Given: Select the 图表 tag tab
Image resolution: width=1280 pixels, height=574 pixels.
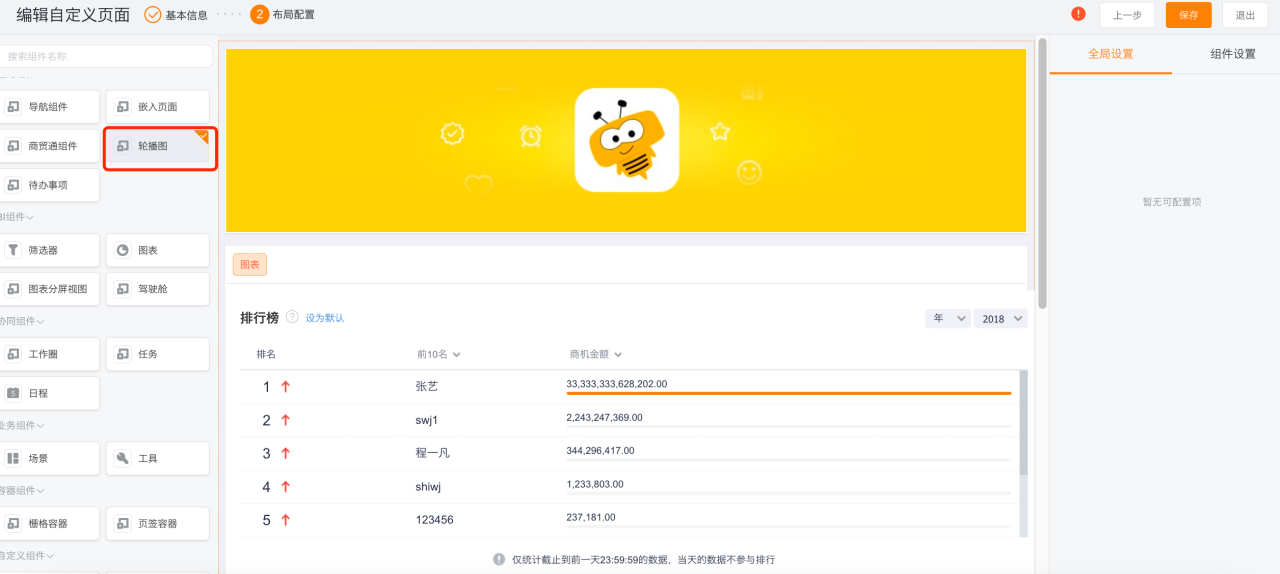Looking at the screenshot, I should (x=250, y=265).
